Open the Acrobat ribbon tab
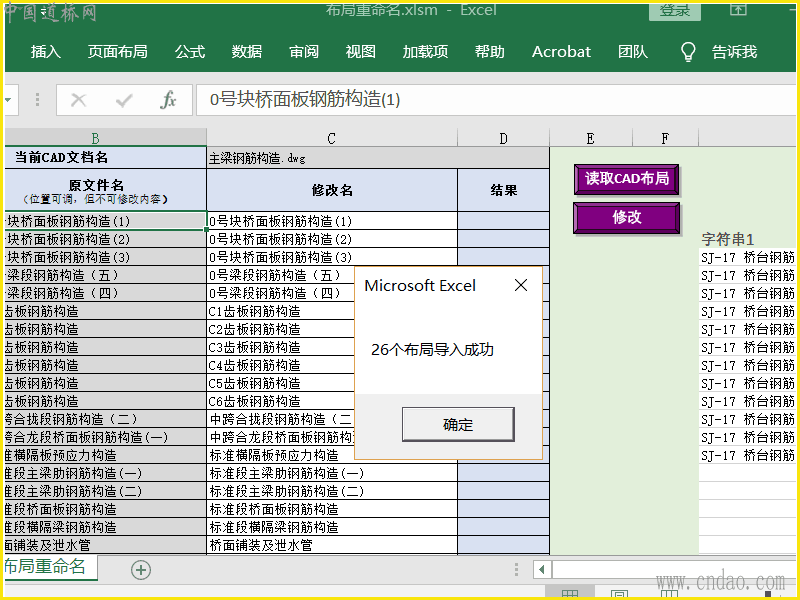The image size is (800, 600). (x=561, y=52)
